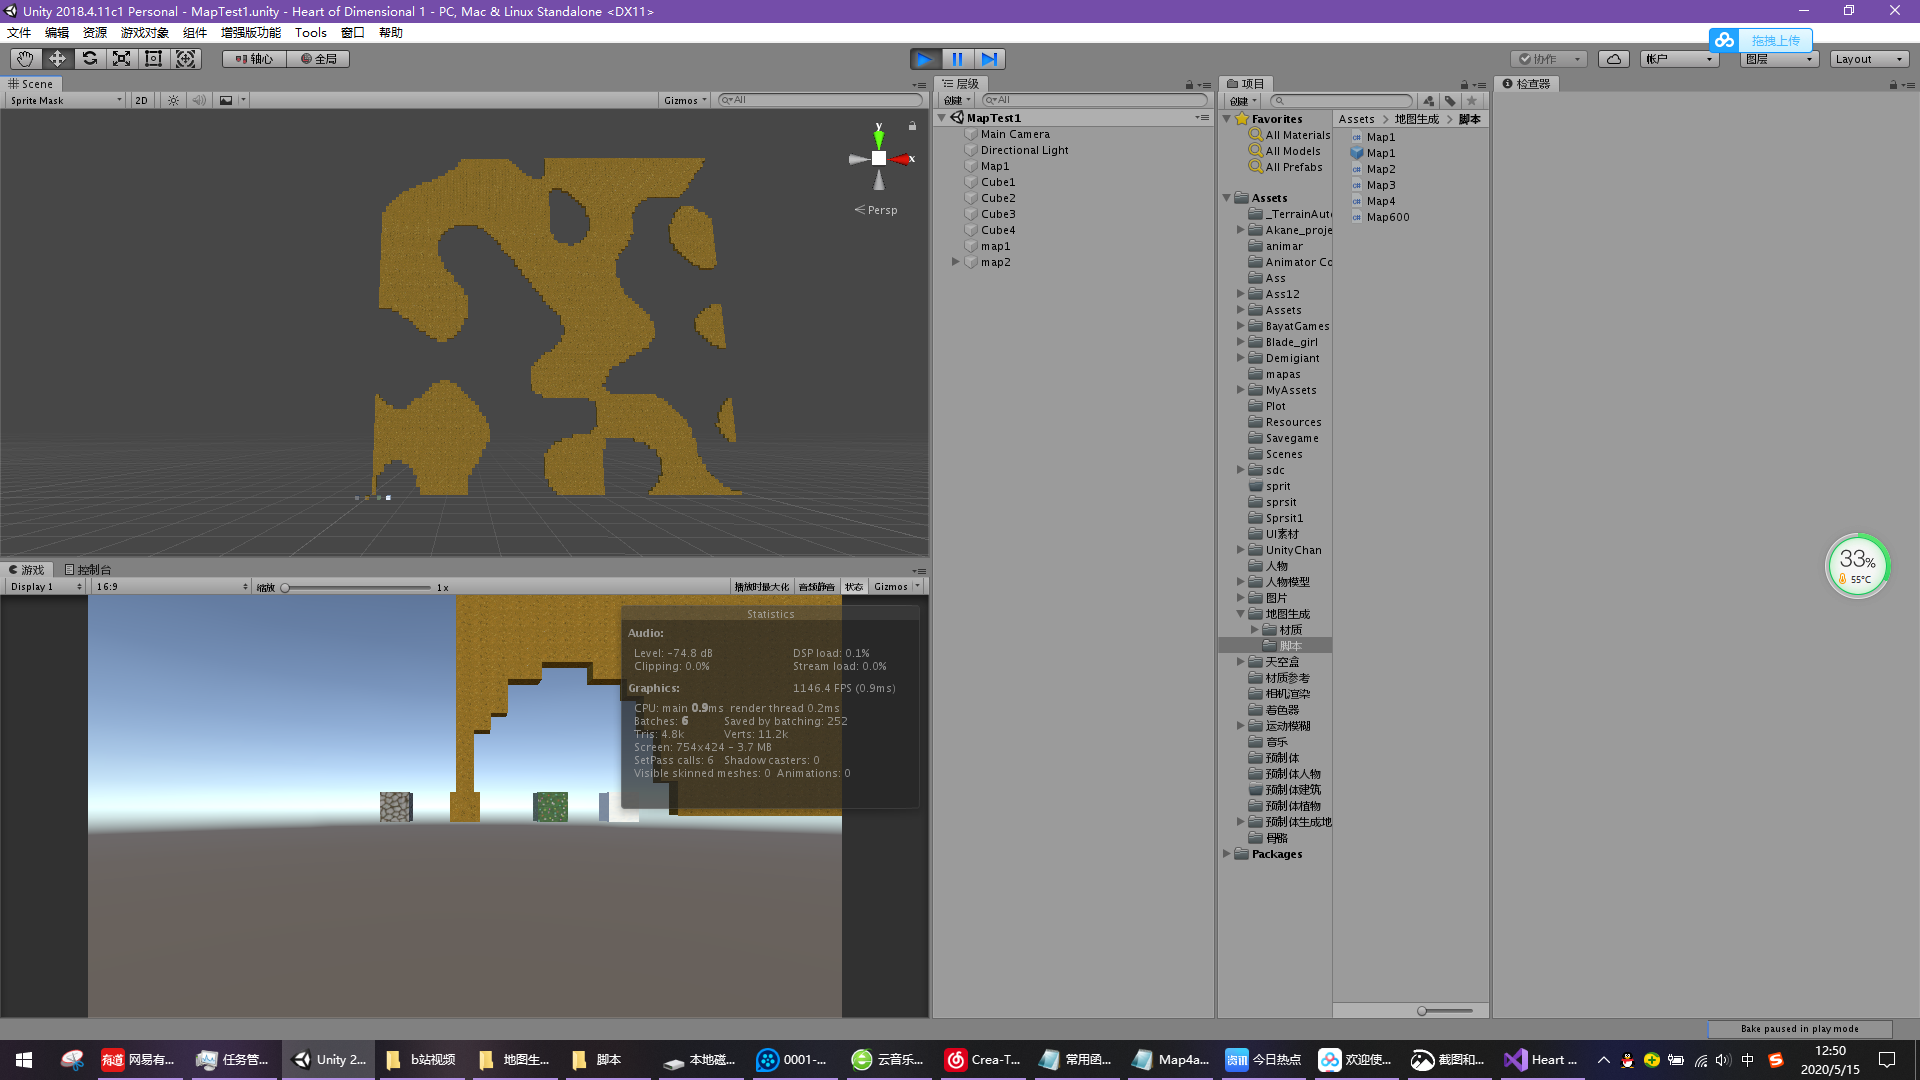This screenshot has width=1920, height=1080.
Task: Adjust the Game view 缩放 scale slider
Action: (286, 588)
